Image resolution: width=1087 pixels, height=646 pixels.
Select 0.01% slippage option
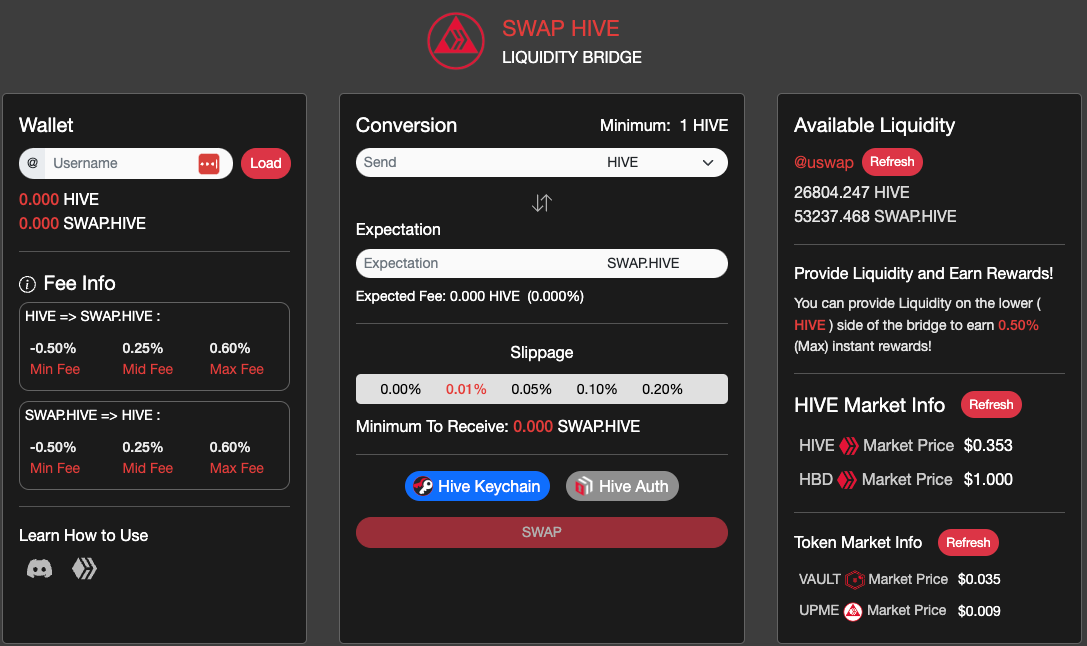coord(466,390)
